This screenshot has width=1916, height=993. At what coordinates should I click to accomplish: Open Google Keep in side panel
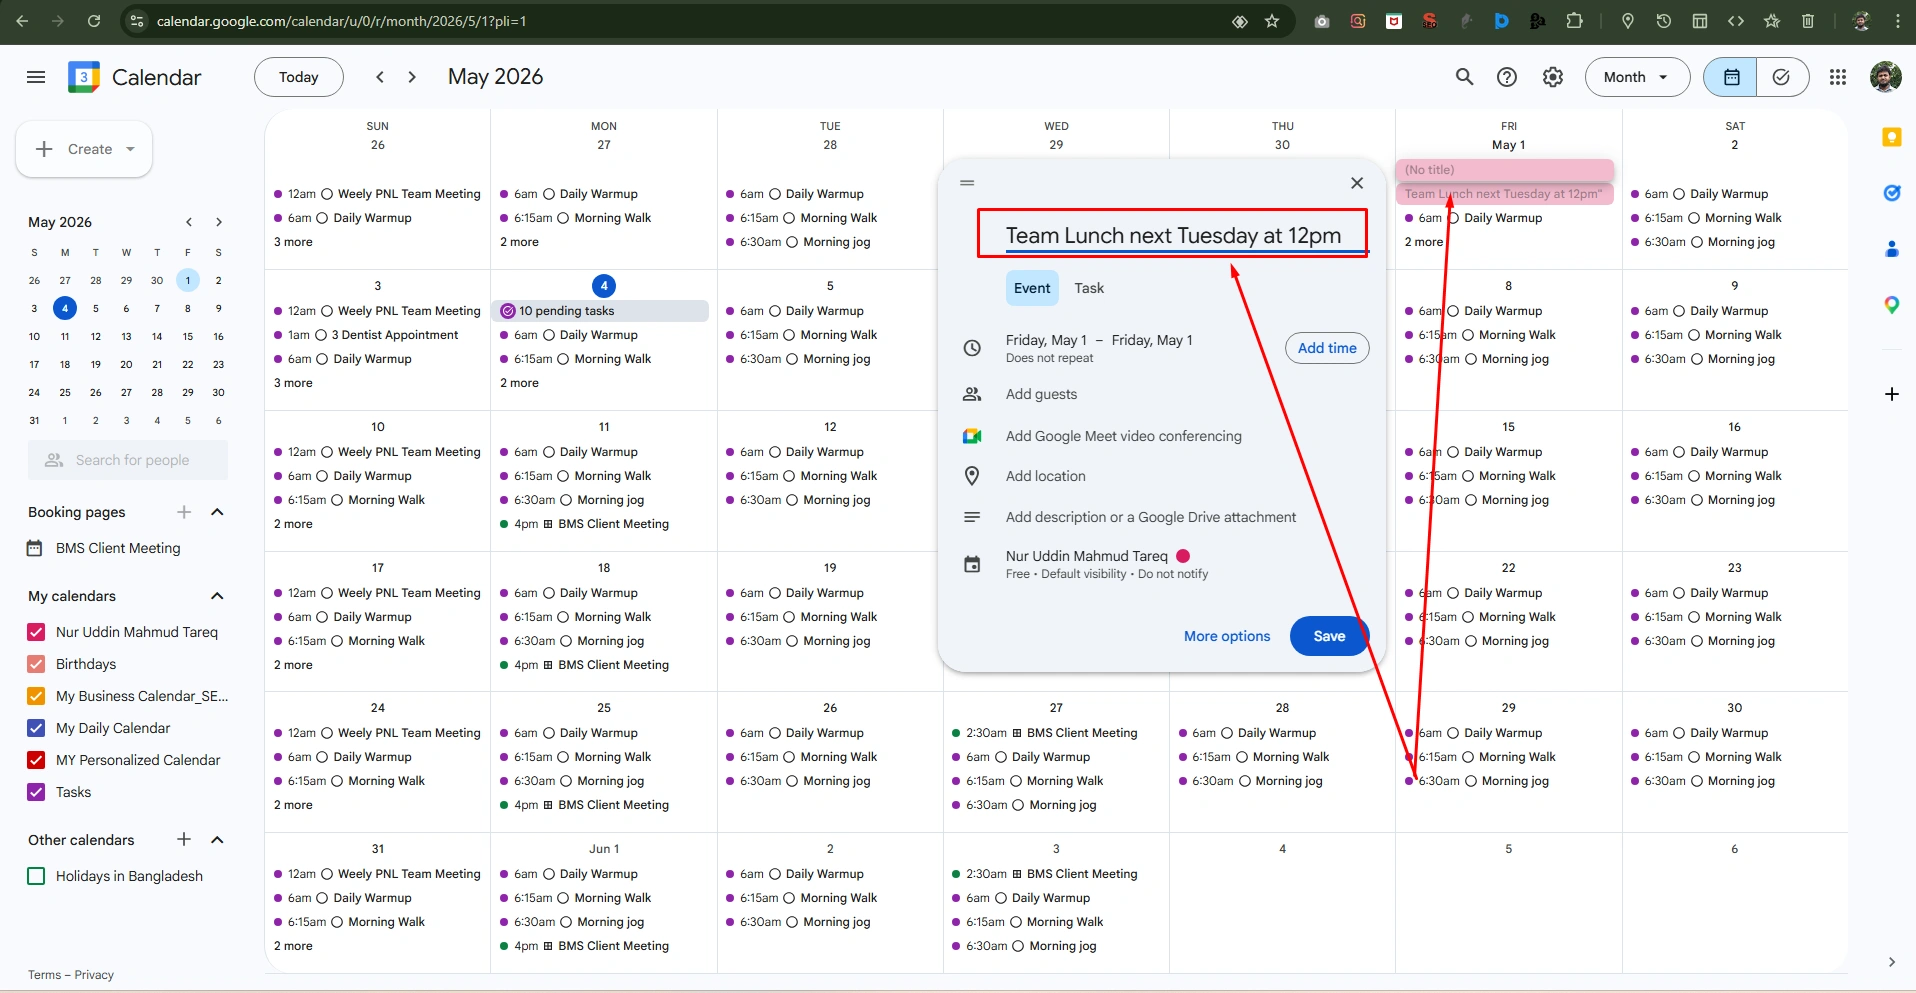(x=1891, y=138)
